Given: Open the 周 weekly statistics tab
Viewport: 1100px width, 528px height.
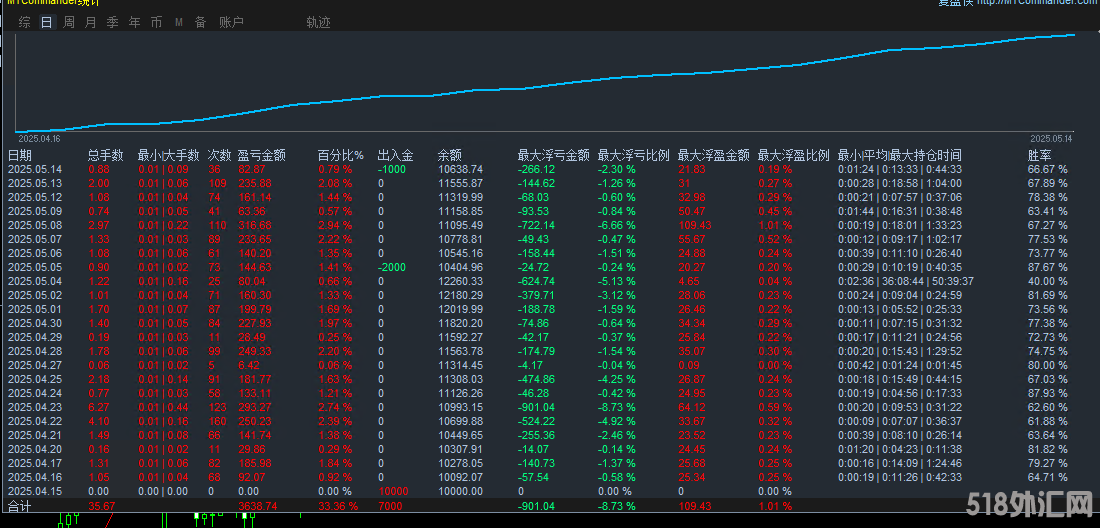Looking at the screenshot, I should pyautogui.click(x=69, y=22).
